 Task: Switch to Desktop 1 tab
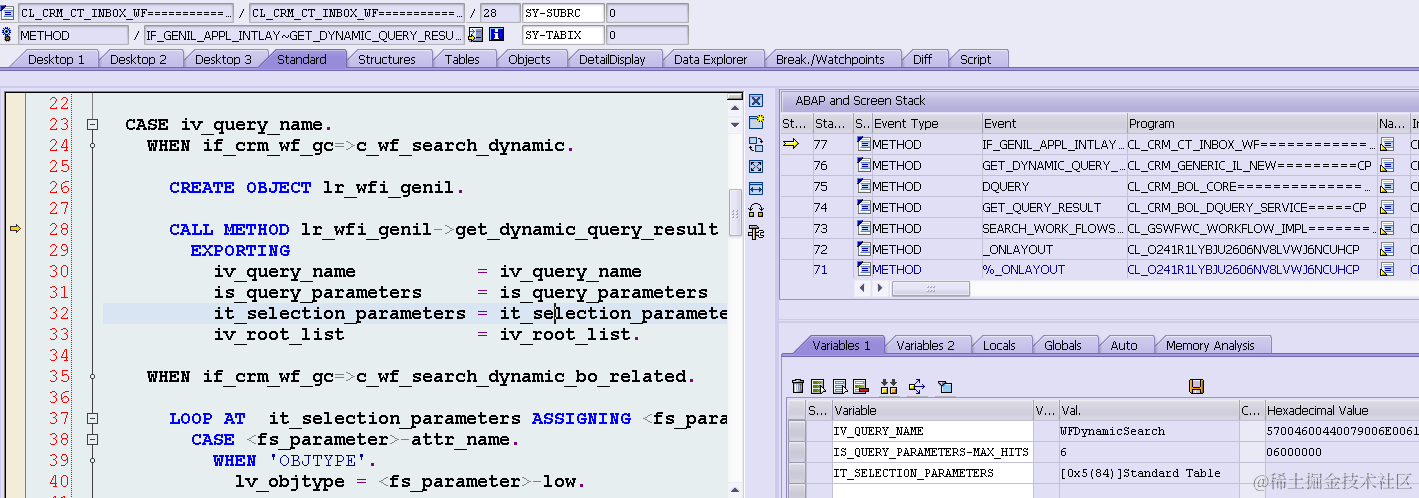tap(56, 59)
